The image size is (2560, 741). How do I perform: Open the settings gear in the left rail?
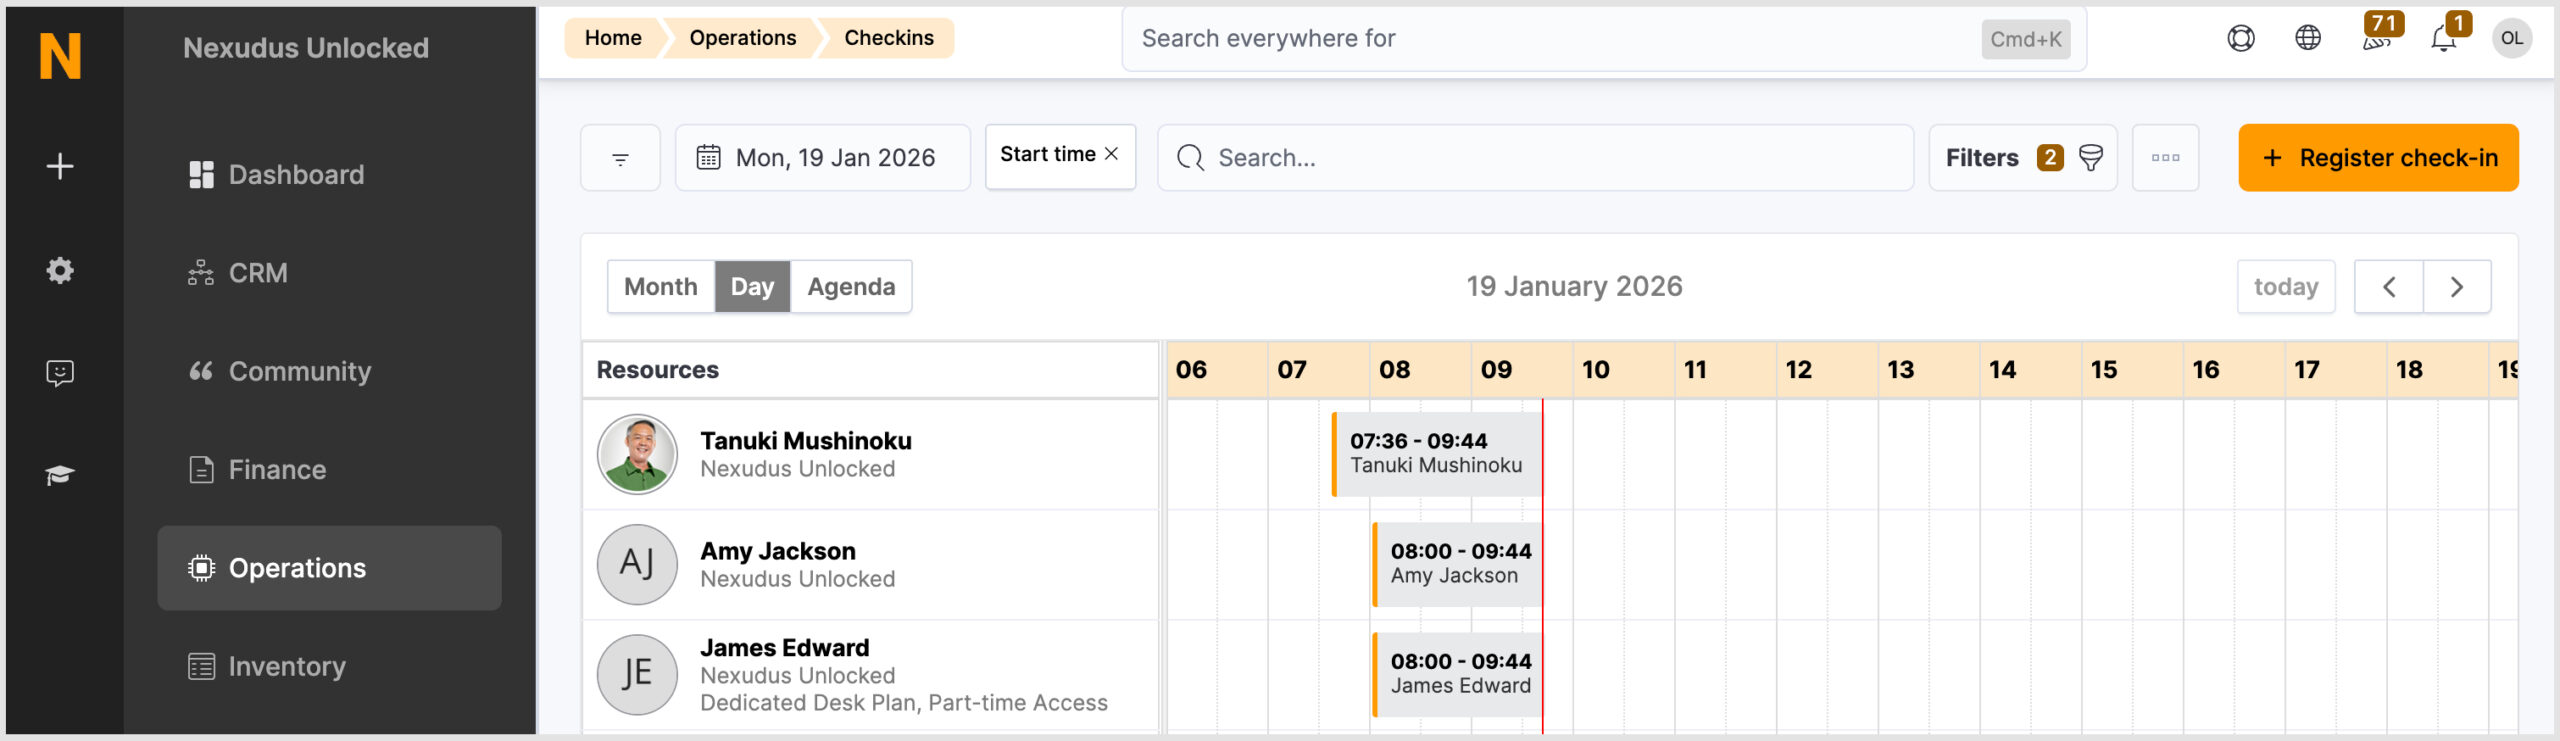pos(60,270)
